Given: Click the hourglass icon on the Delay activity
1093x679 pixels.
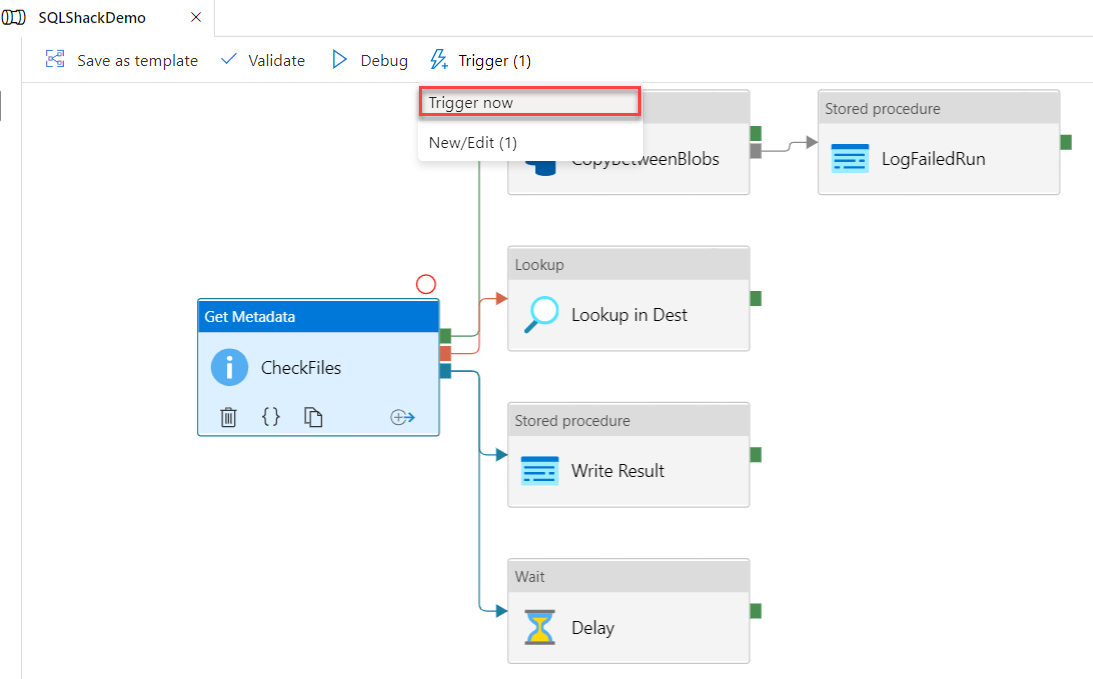Looking at the screenshot, I should [x=540, y=627].
